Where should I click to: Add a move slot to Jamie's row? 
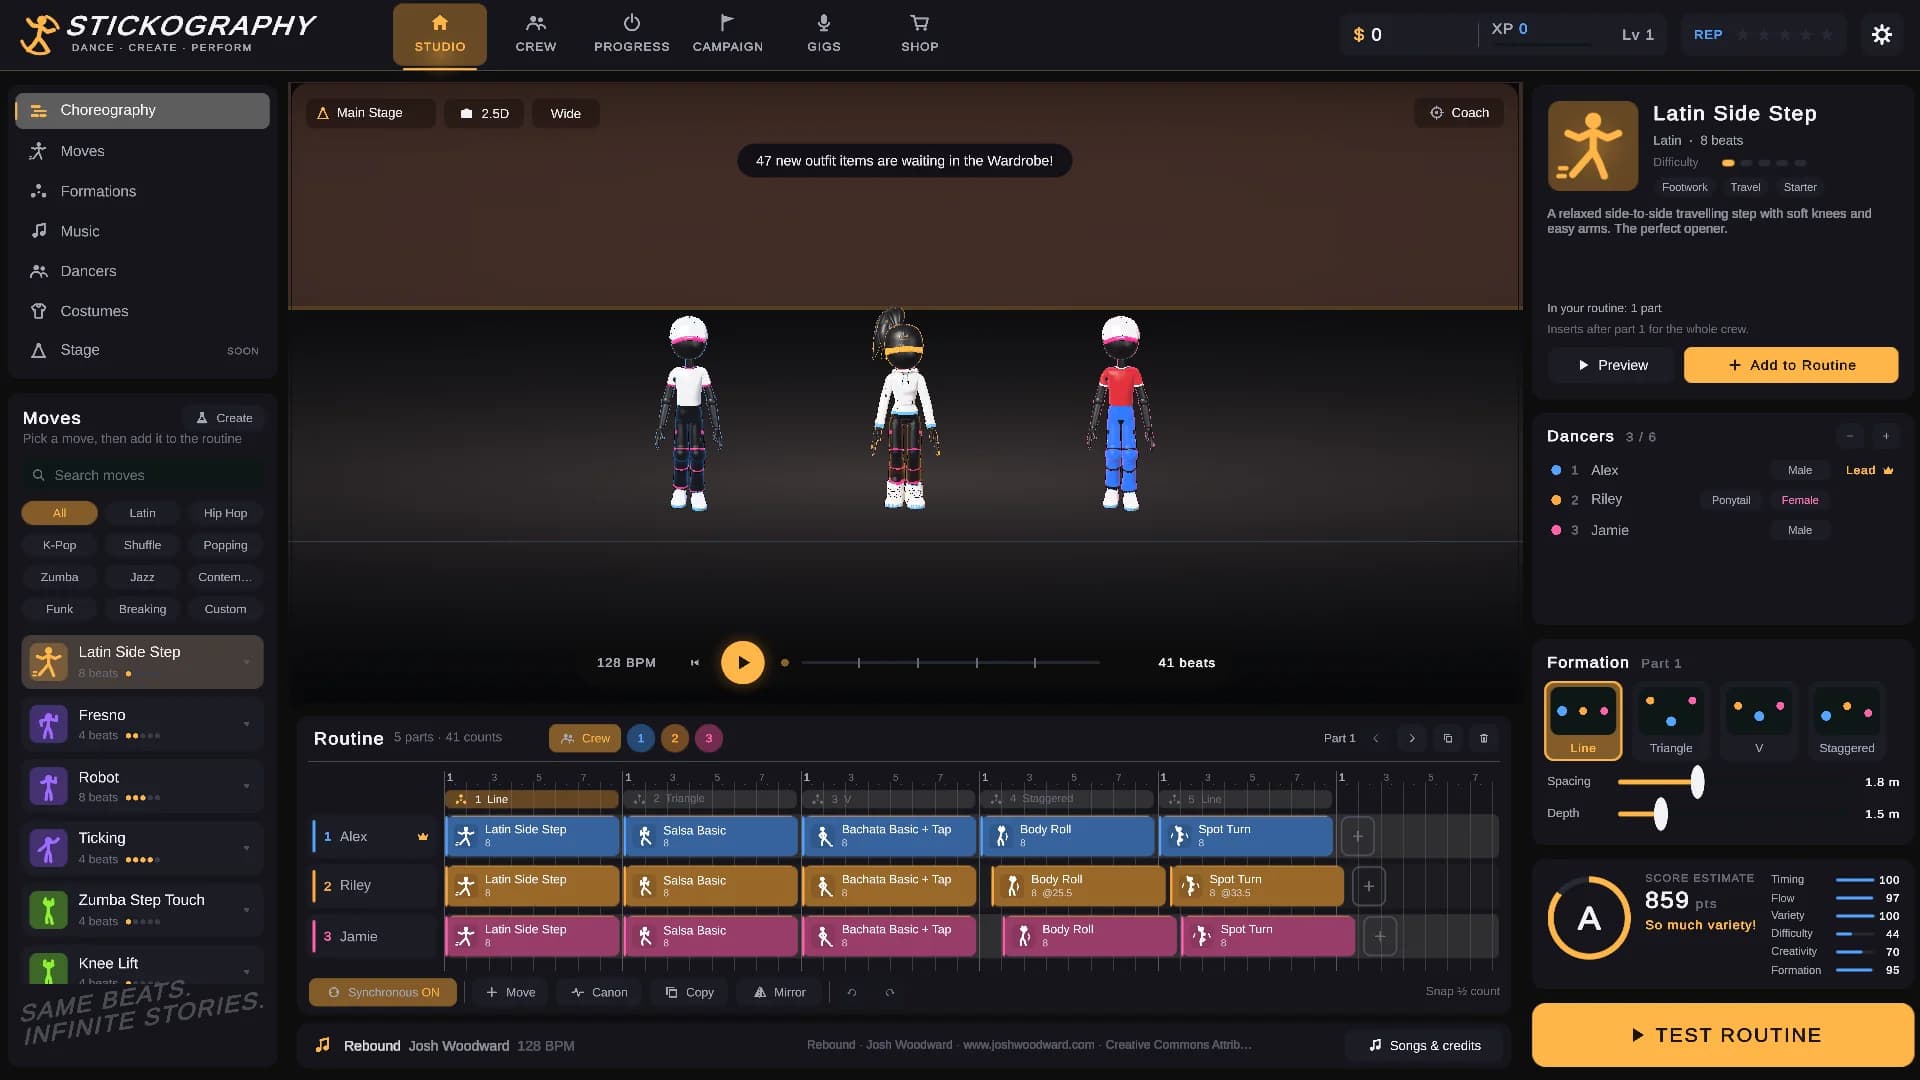click(1380, 937)
